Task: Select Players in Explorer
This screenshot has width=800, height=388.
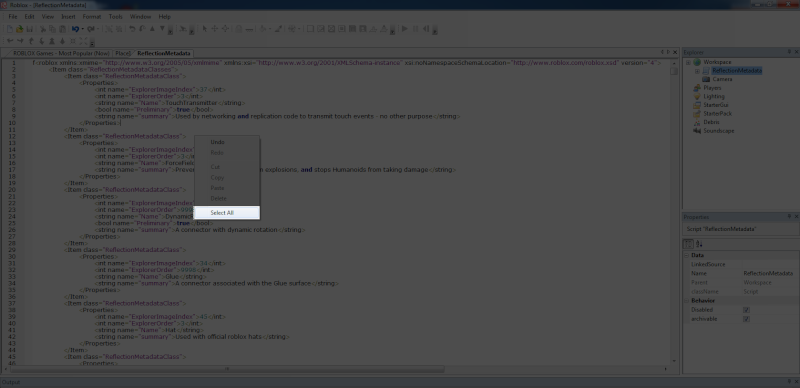Action: coord(712,88)
